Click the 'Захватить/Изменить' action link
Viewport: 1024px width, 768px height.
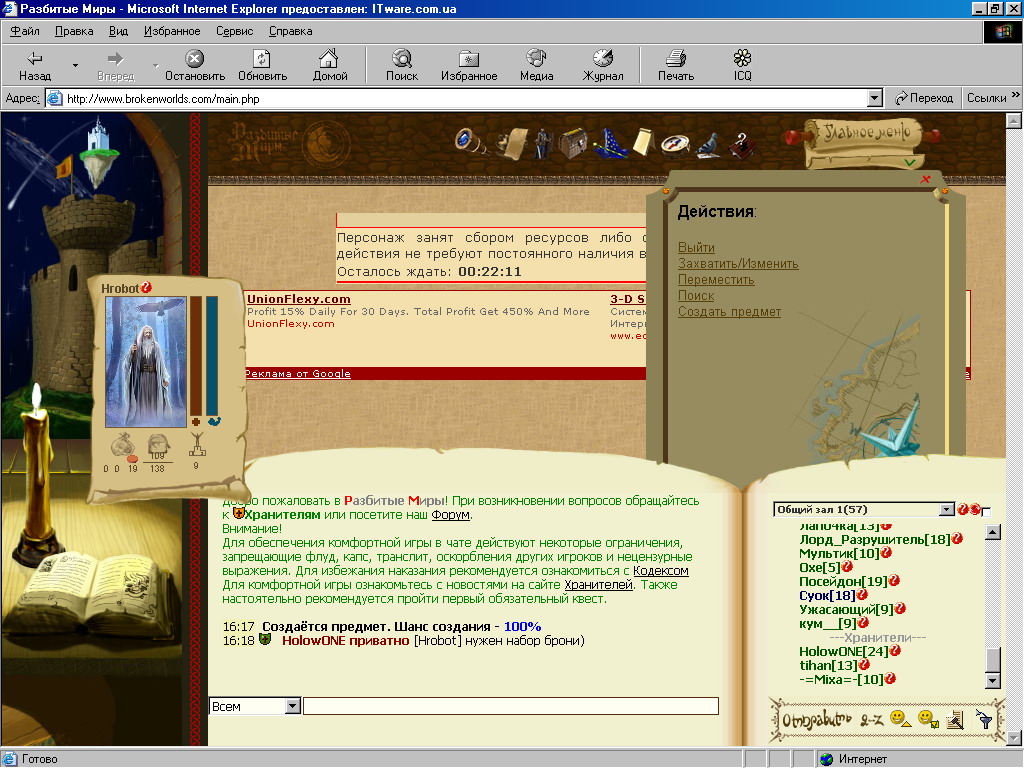(x=738, y=264)
